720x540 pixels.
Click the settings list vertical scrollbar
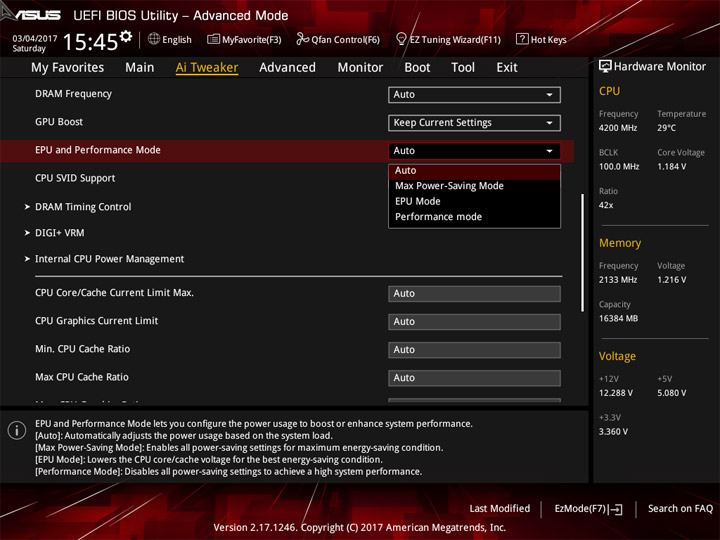click(x=582, y=253)
